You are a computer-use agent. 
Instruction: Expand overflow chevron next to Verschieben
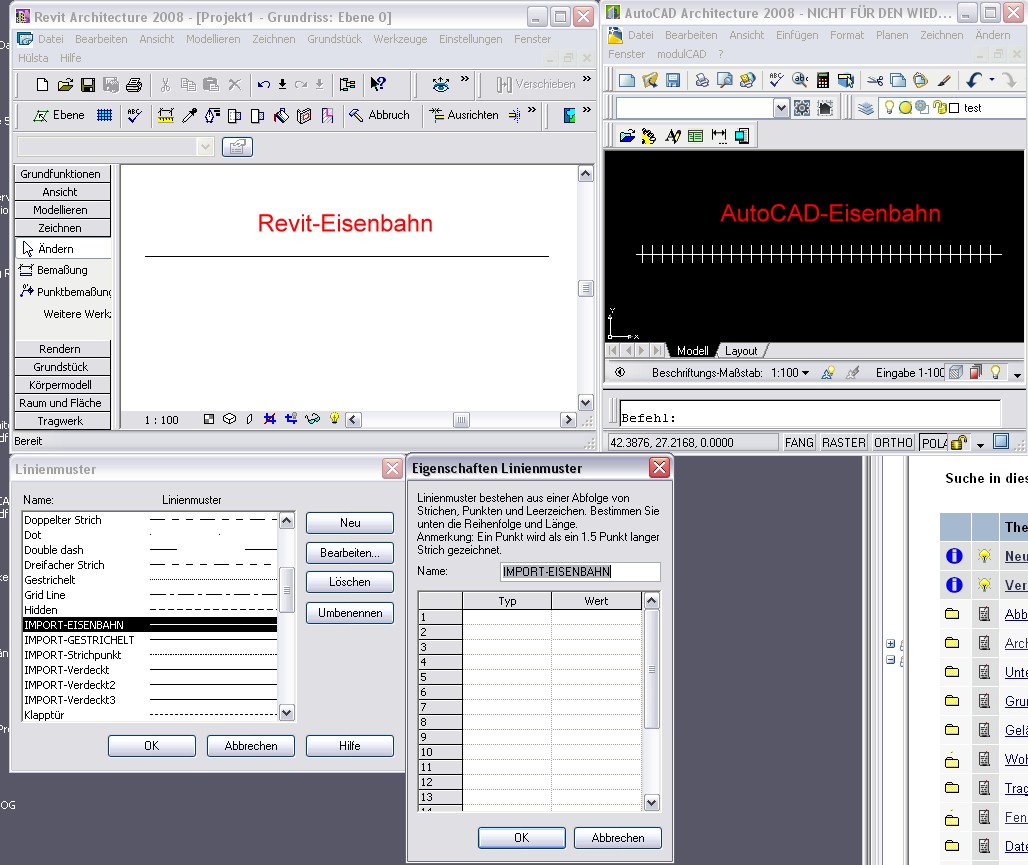(x=587, y=79)
